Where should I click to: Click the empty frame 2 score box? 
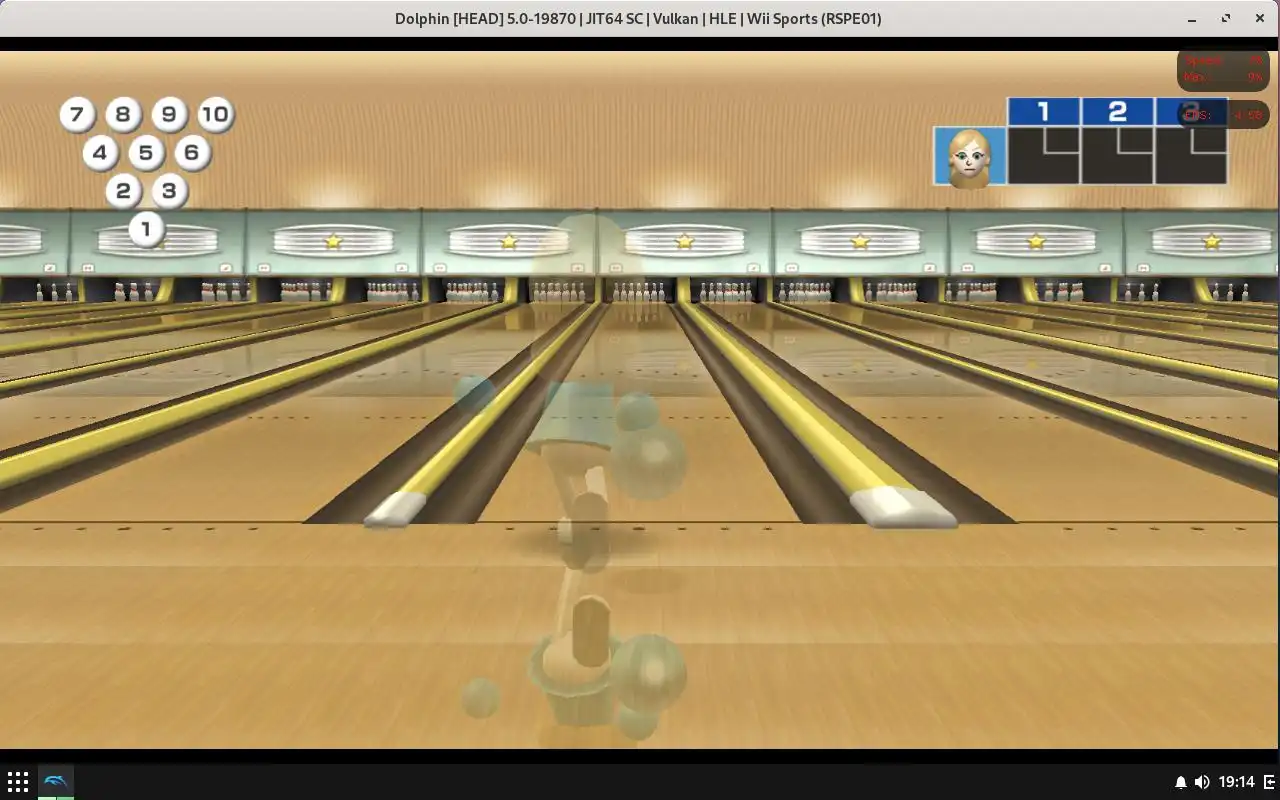[x=1118, y=156]
